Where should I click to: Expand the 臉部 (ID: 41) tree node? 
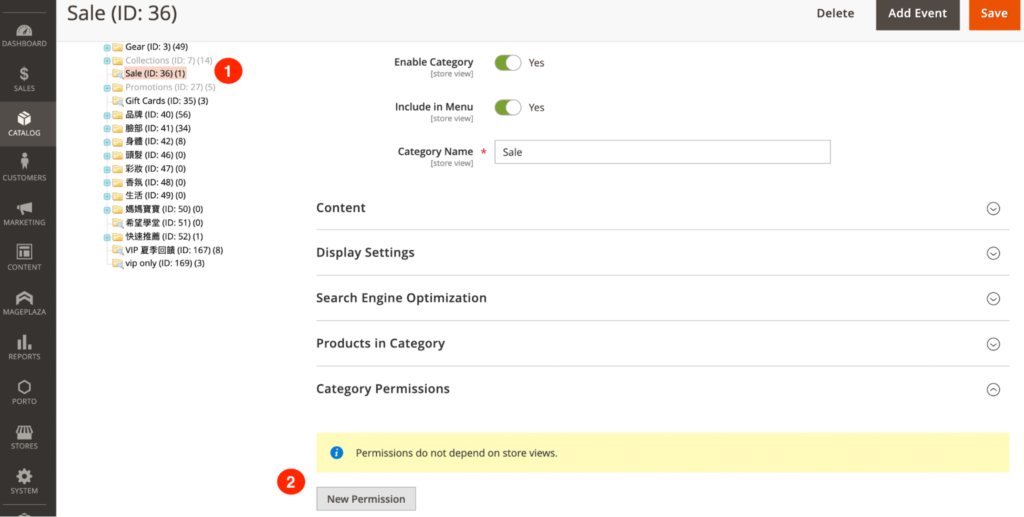coord(107,129)
